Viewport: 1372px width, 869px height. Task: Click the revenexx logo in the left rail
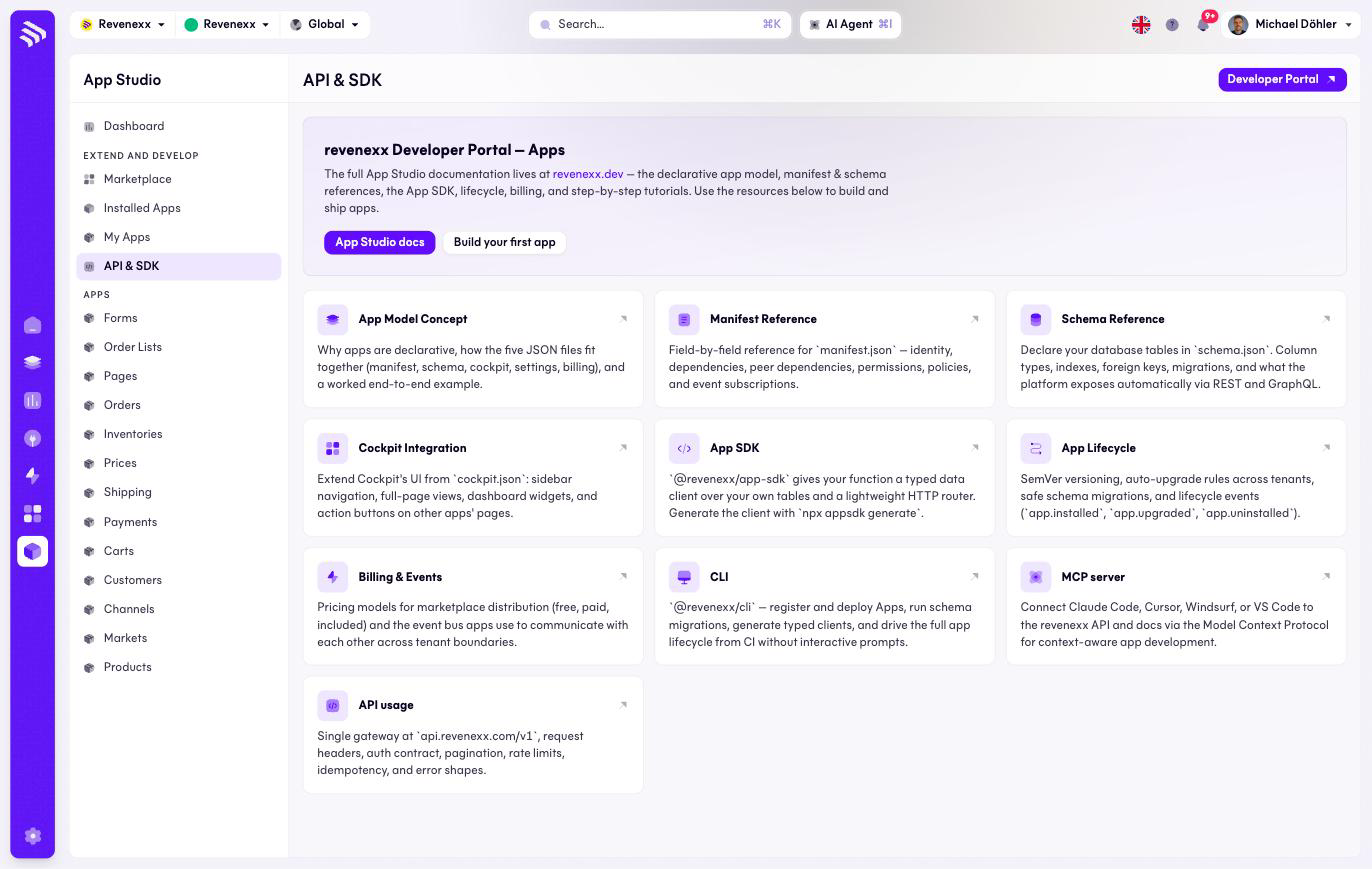pos(32,33)
